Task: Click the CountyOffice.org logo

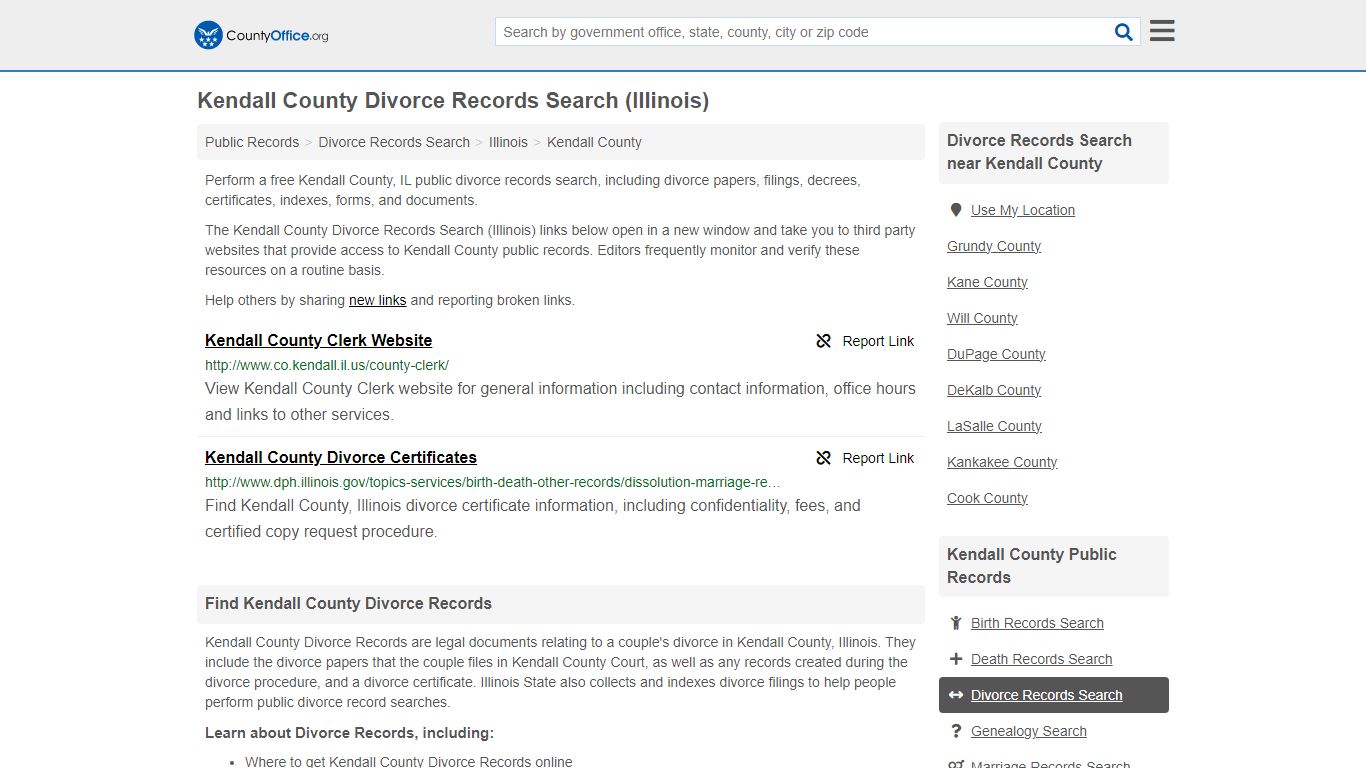Action: (x=261, y=35)
